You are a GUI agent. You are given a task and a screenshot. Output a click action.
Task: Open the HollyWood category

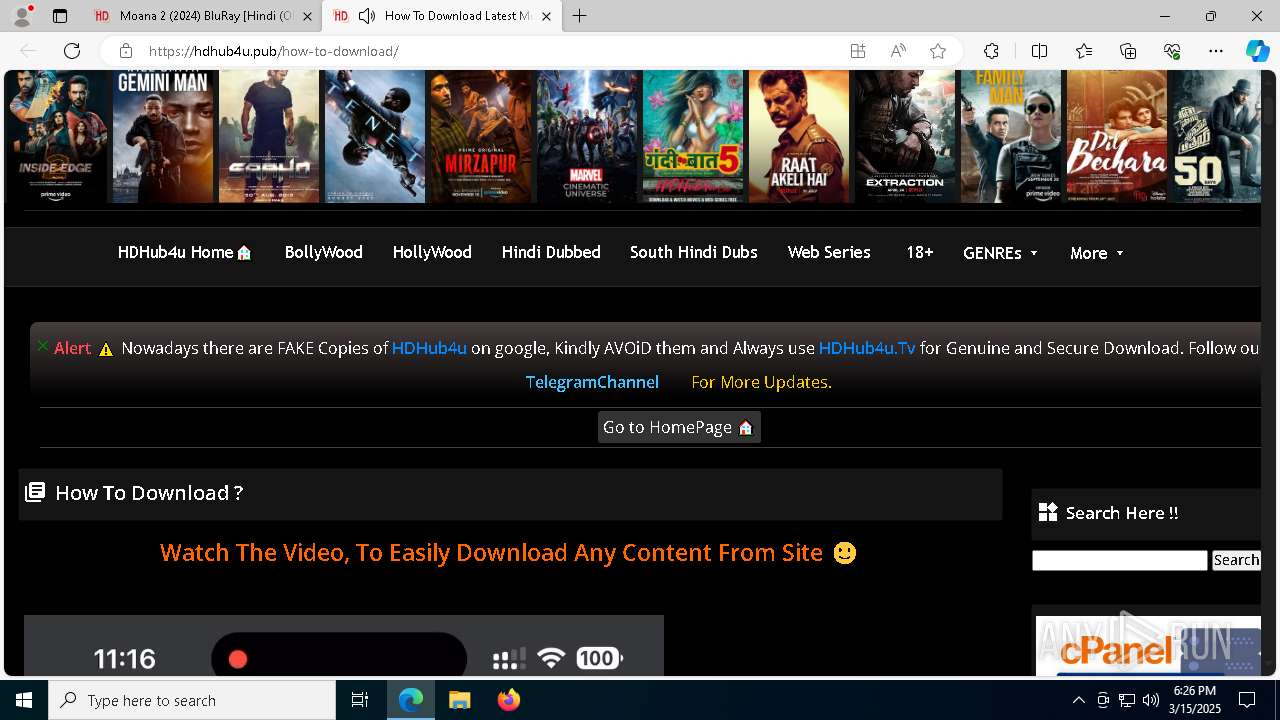pos(432,252)
